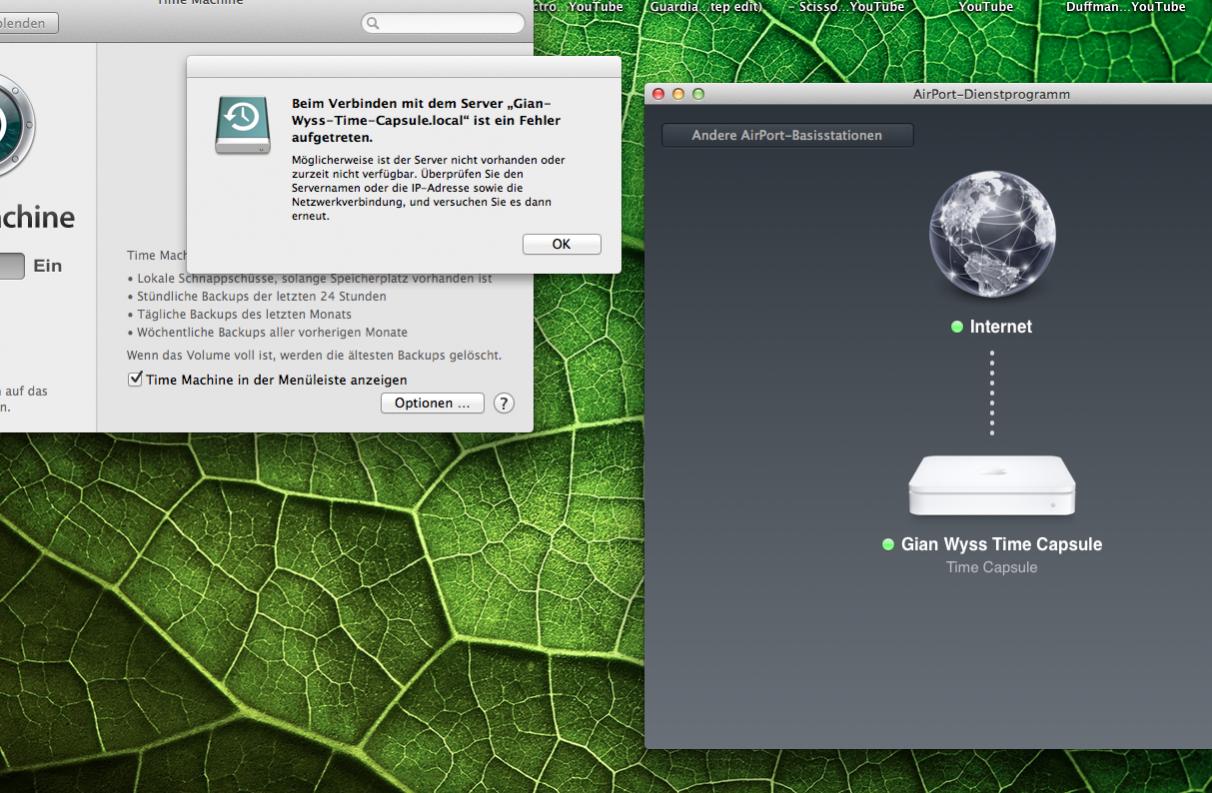Click the Gian Wyss Time Capsule label
The width and height of the screenshot is (1212, 793).
[1001, 545]
